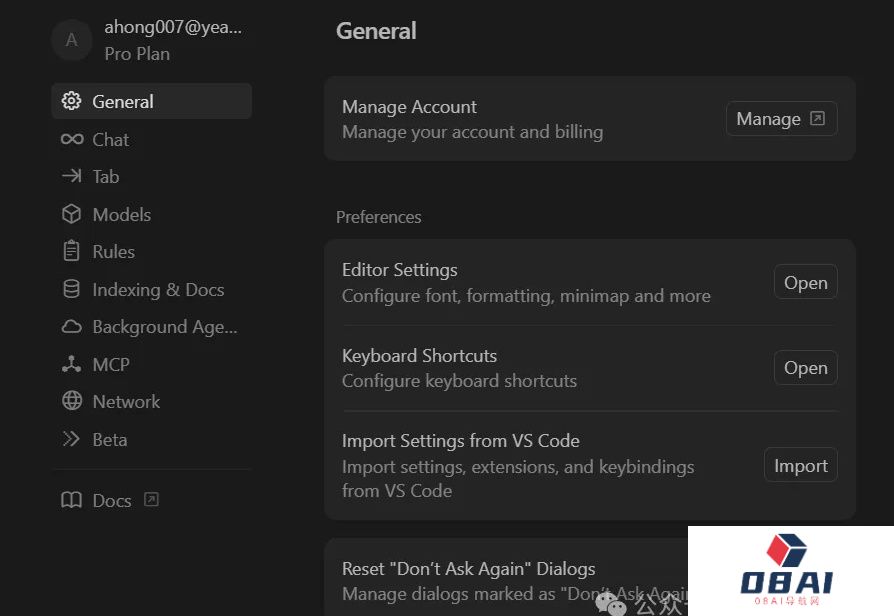The width and height of the screenshot is (894, 616).
Task: Open Keyboard Shortcuts with the Open button
Action: [x=806, y=367]
